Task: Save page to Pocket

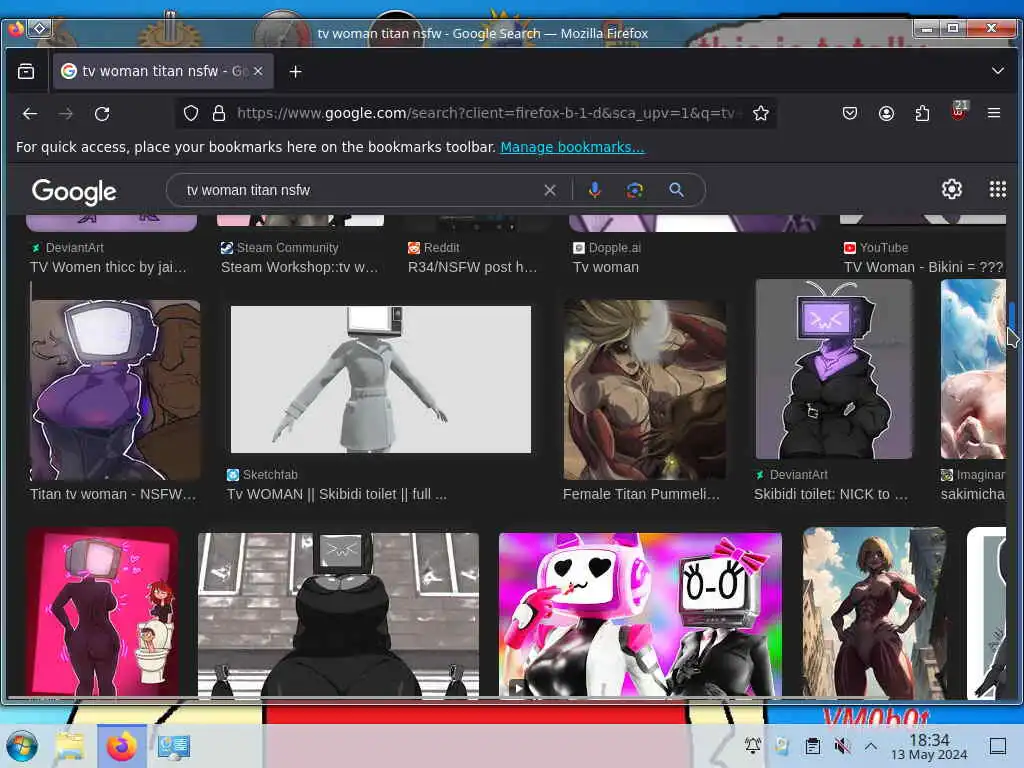Action: coord(850,113)
